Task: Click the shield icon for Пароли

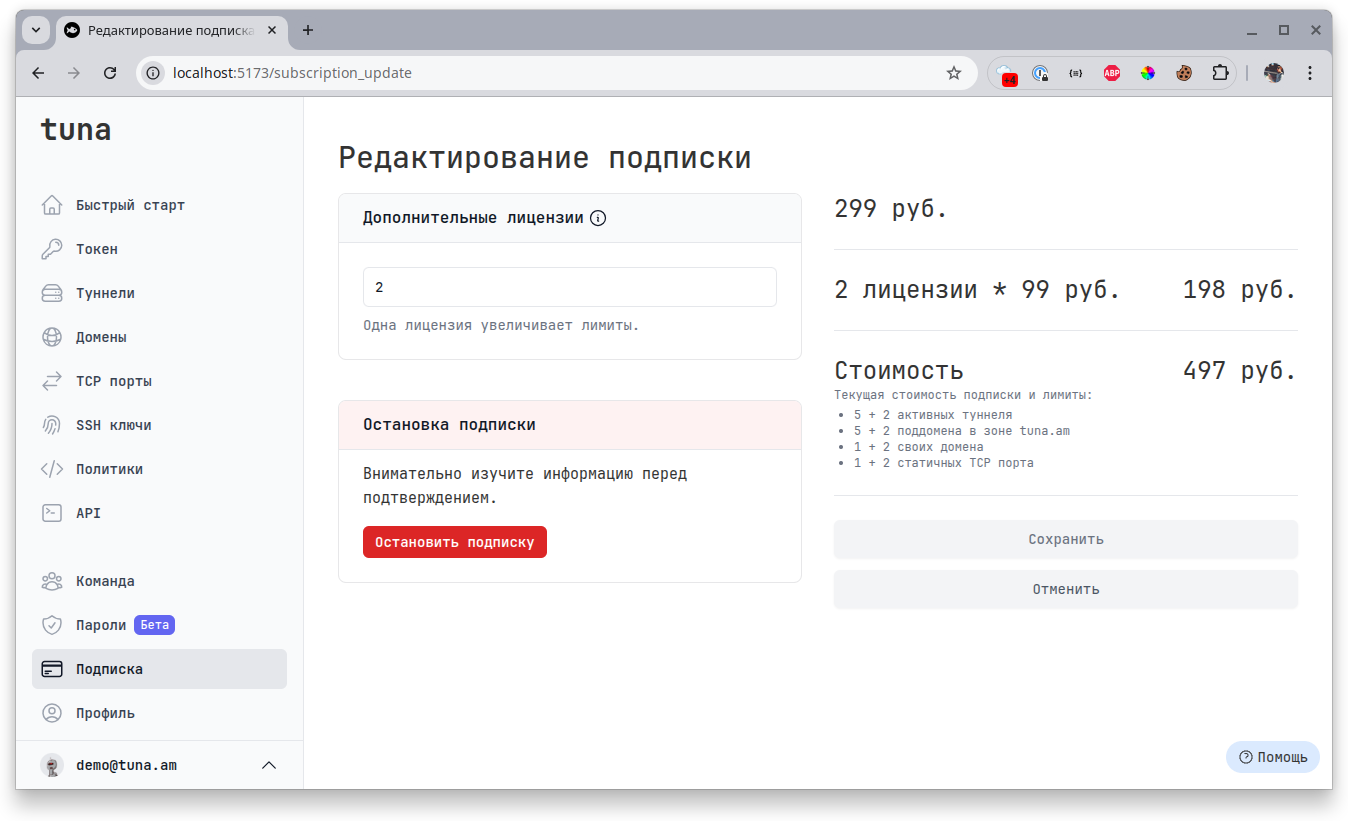Action: coord(52,625)
